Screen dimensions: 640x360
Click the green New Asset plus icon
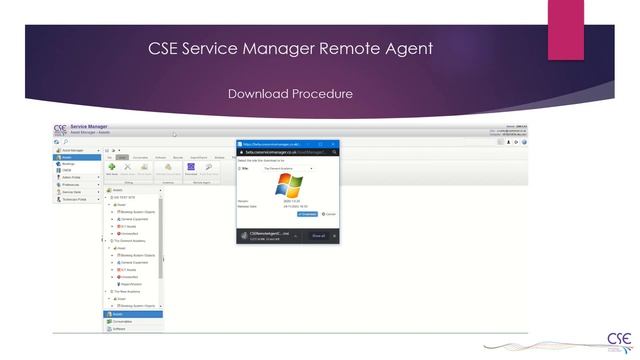click(112, 167)
